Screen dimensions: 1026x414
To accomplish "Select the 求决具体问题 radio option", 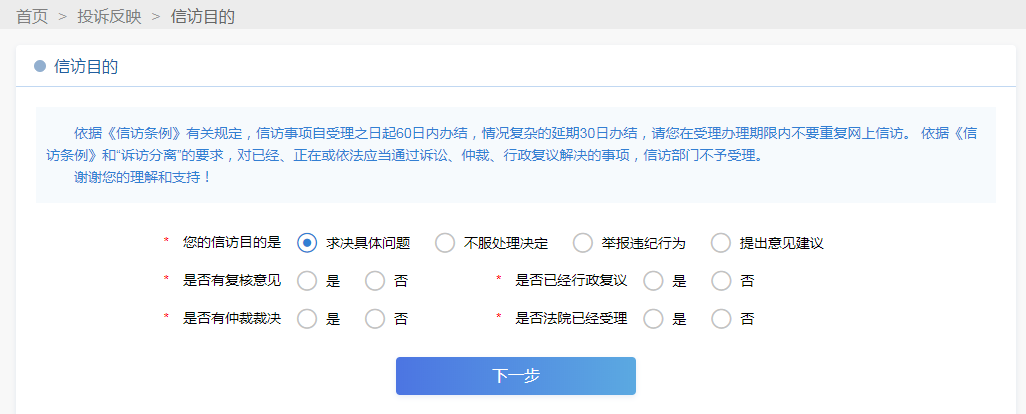I will (308, 243).
